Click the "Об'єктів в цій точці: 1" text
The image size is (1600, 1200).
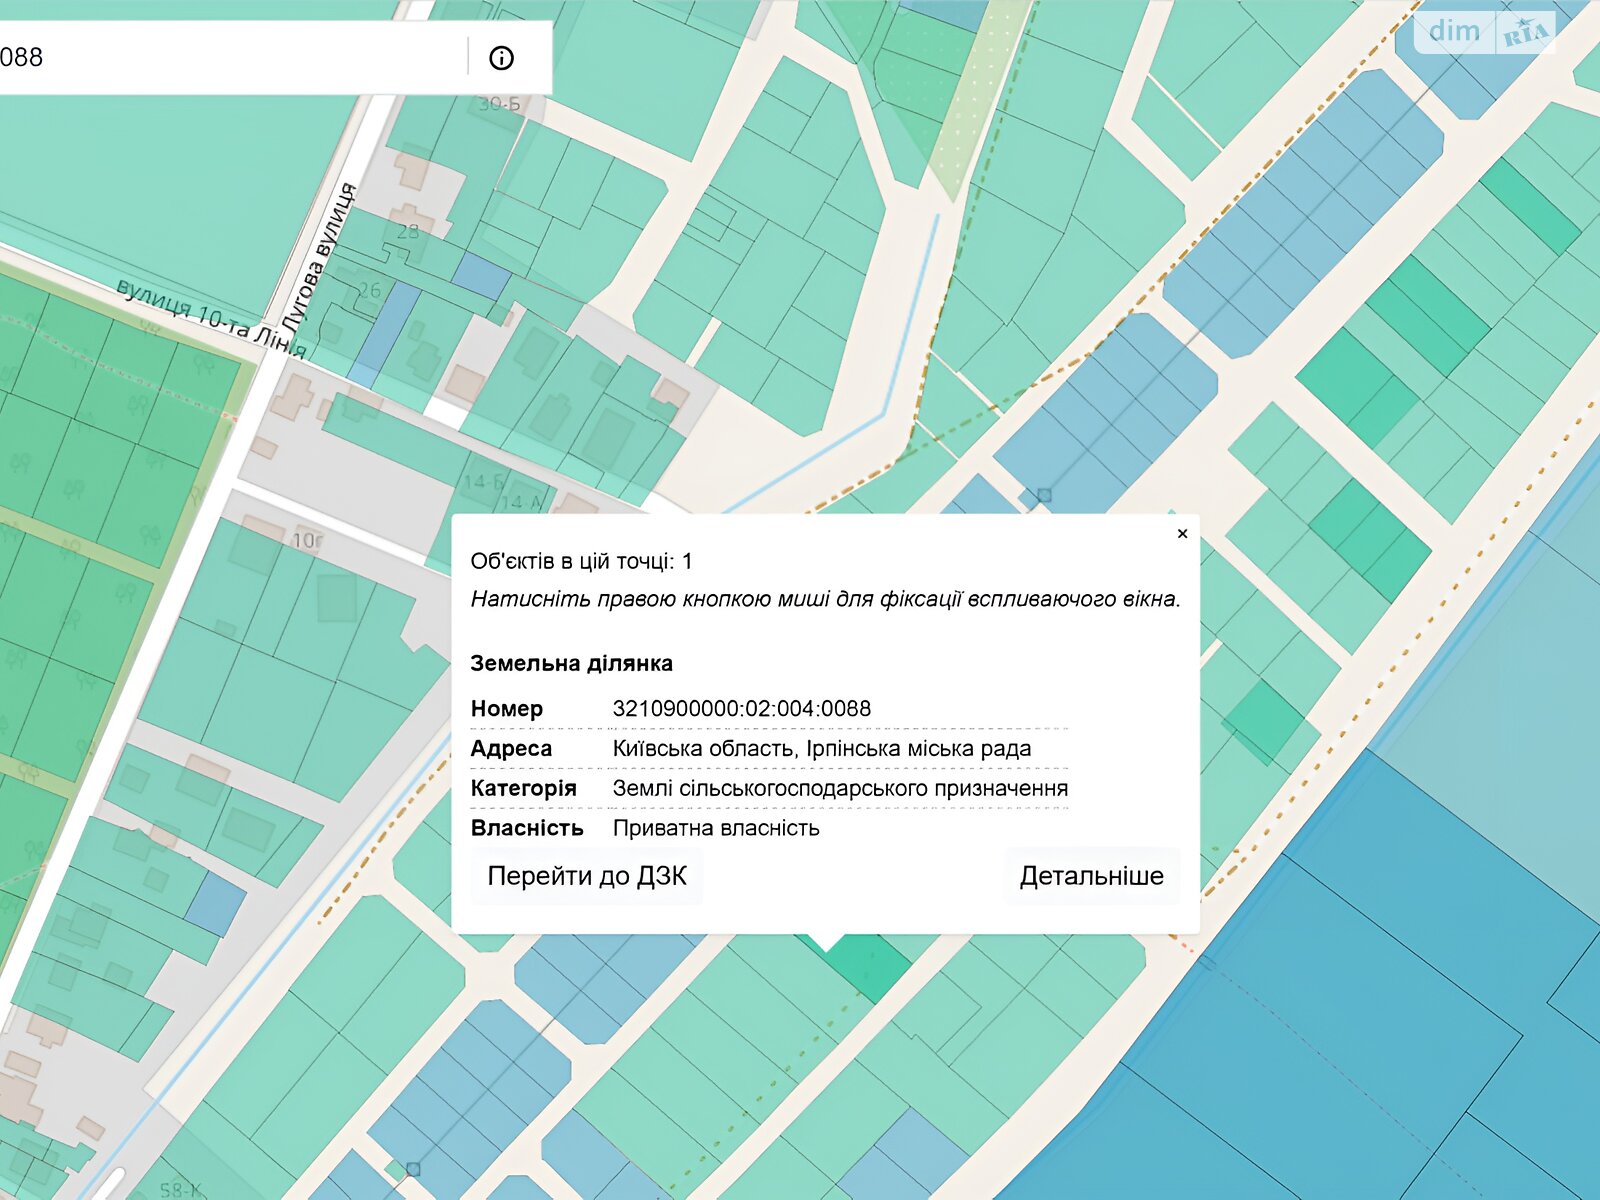pyautogui.click(x=581, y=561)
